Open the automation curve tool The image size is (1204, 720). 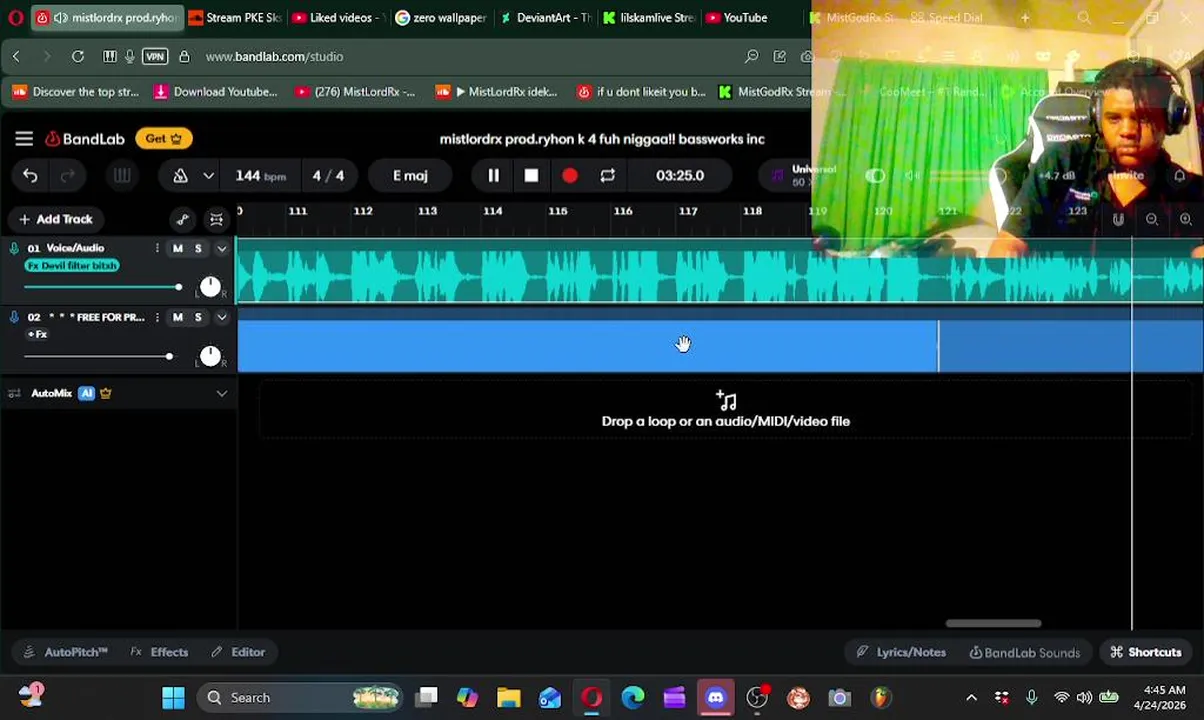pos(182,220)
